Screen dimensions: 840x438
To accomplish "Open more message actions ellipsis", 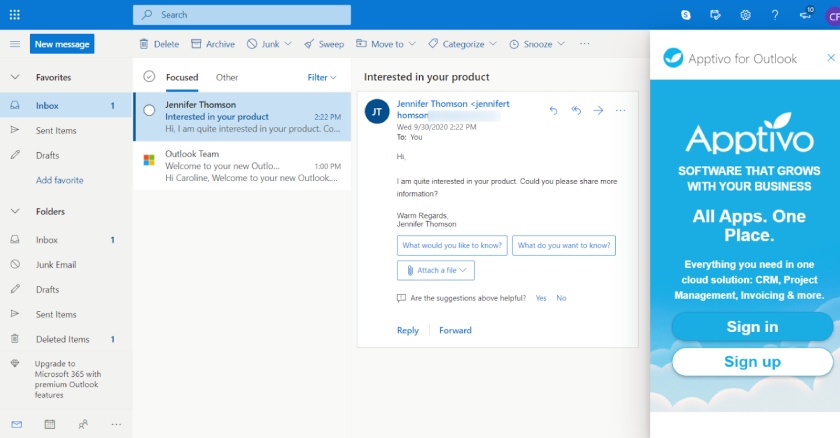I will click(x=620, y=110).
